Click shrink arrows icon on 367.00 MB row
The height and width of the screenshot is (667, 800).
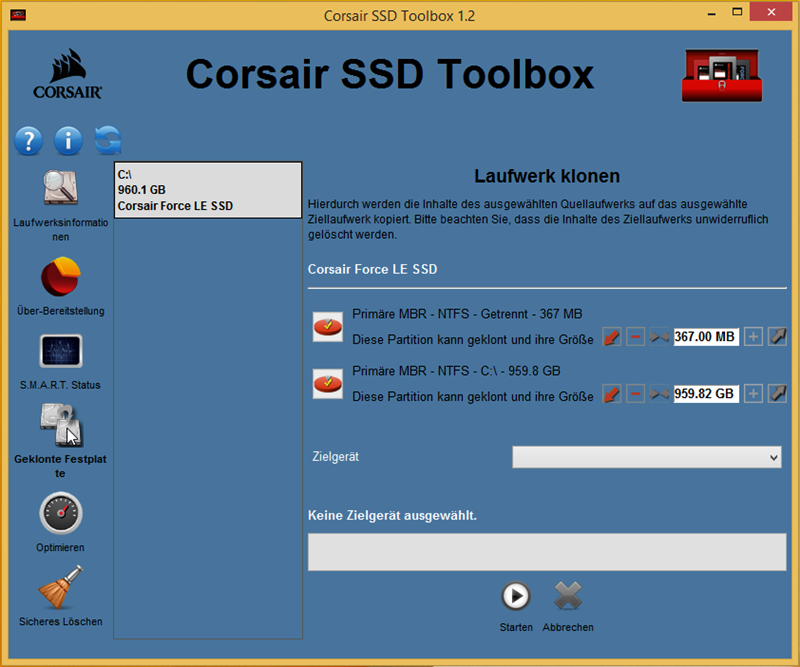659,337
